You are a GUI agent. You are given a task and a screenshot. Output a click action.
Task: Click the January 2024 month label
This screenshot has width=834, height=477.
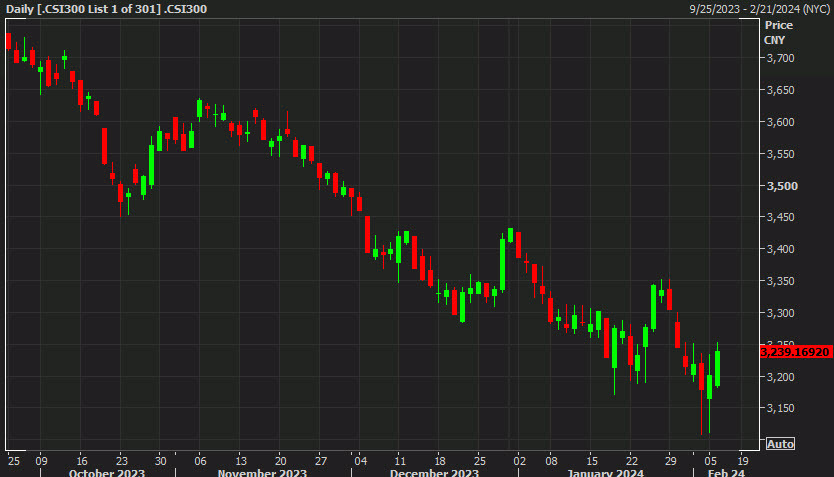coord(605,472)
